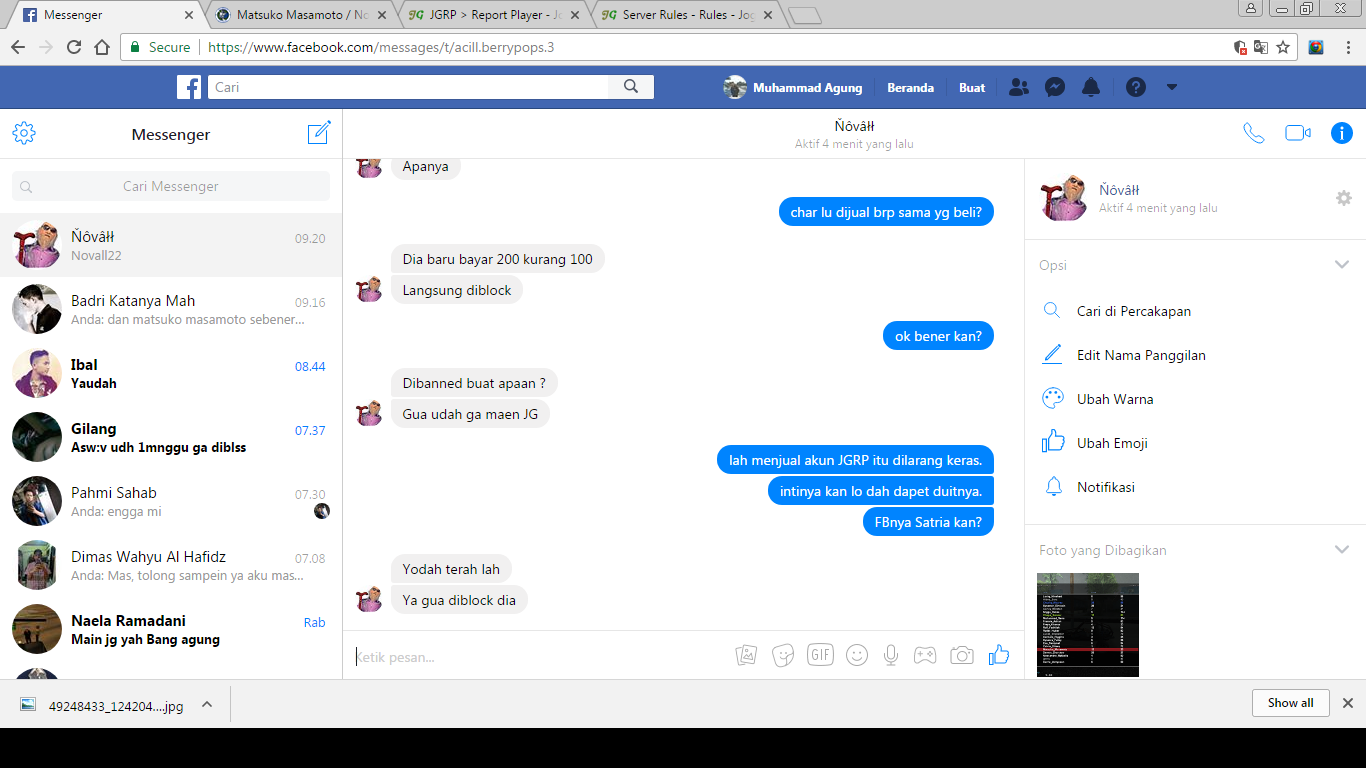Compose a new message with pencil icon
The width and height of the screenshot is (1366, 768).
pyautogui.click(x=319, y=133)
